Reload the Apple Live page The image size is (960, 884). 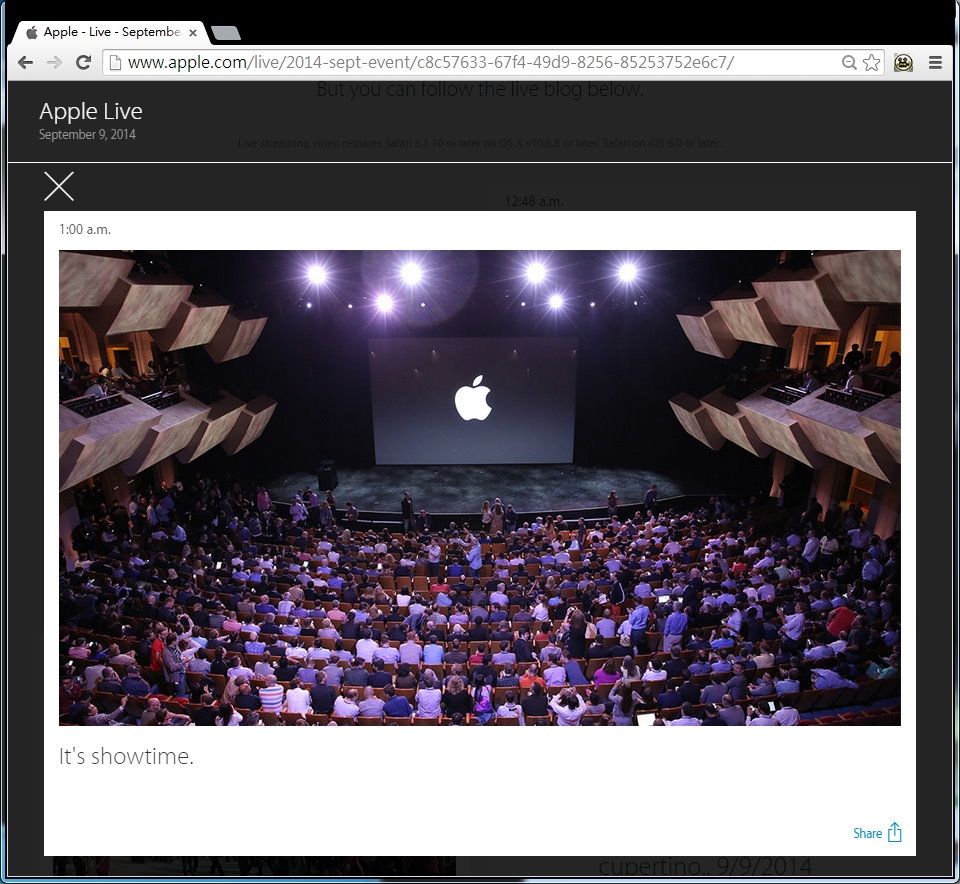tap(83, 62)
